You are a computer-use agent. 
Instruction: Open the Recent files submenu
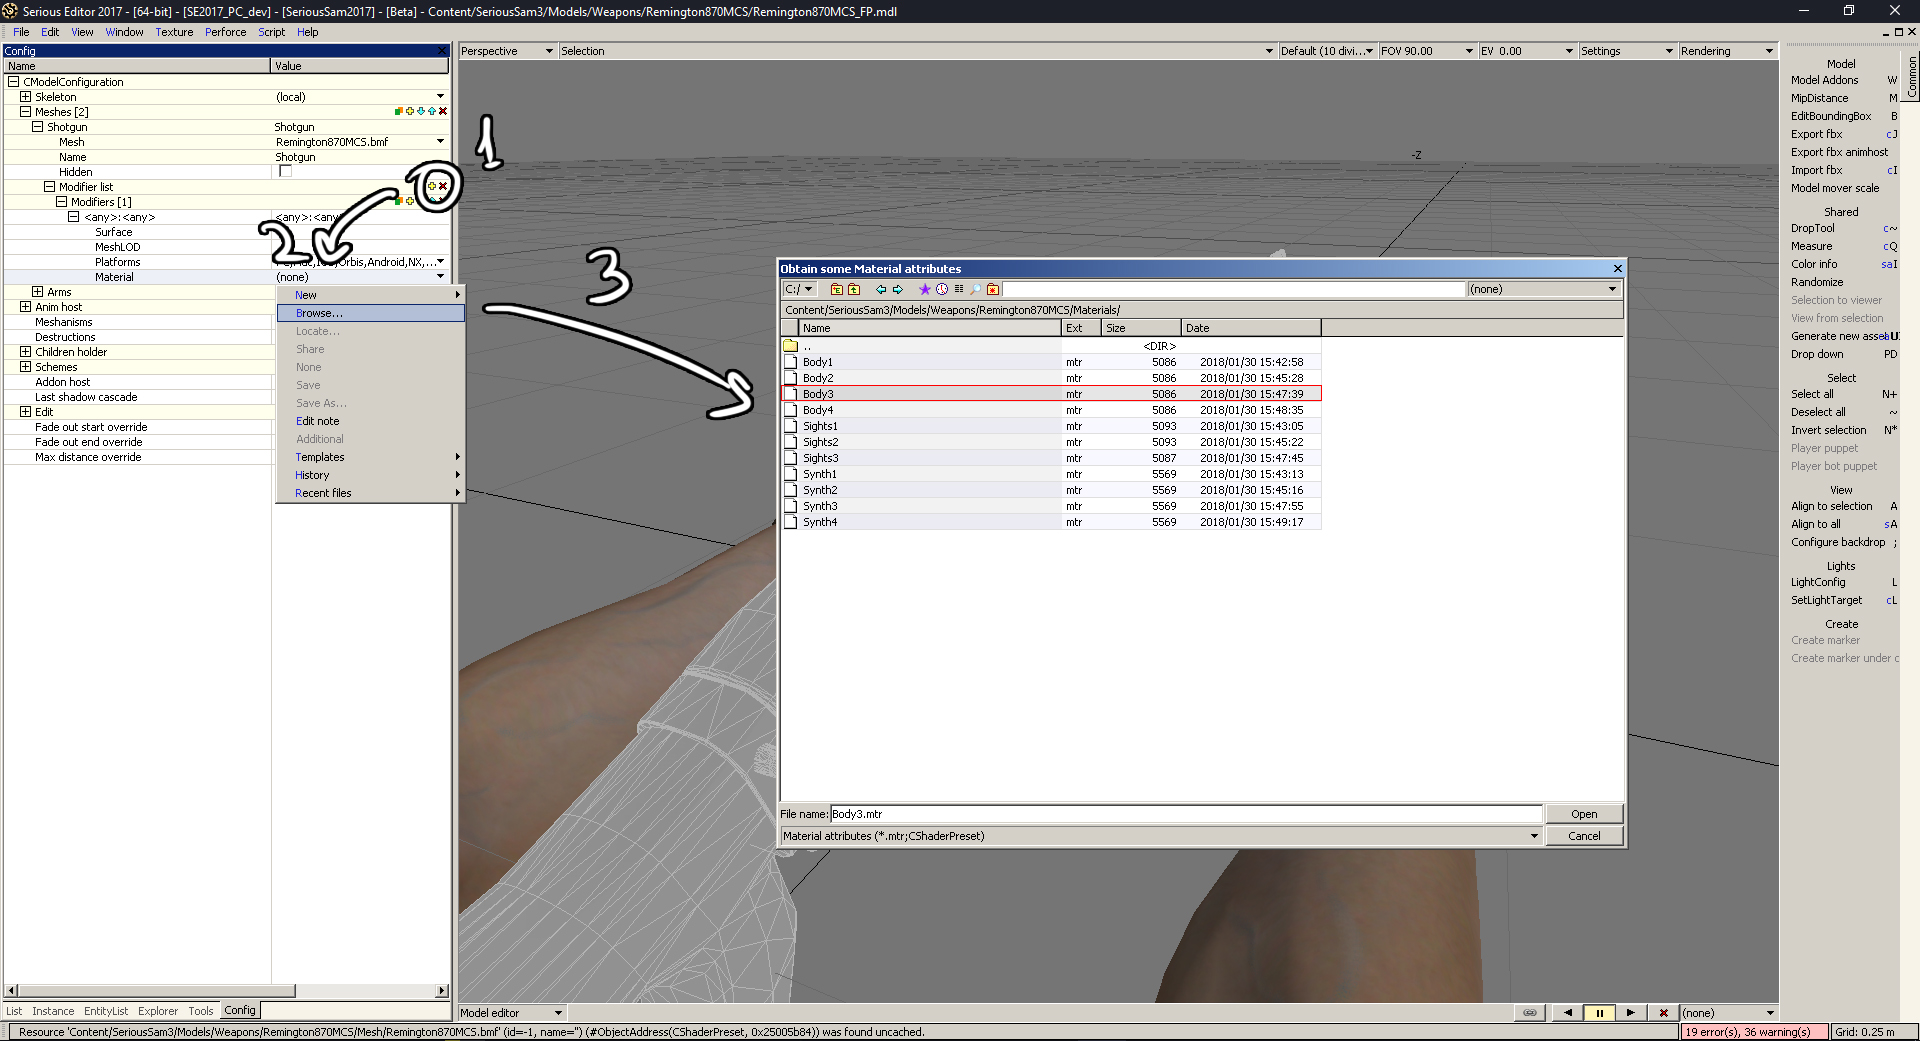point(371,493)
